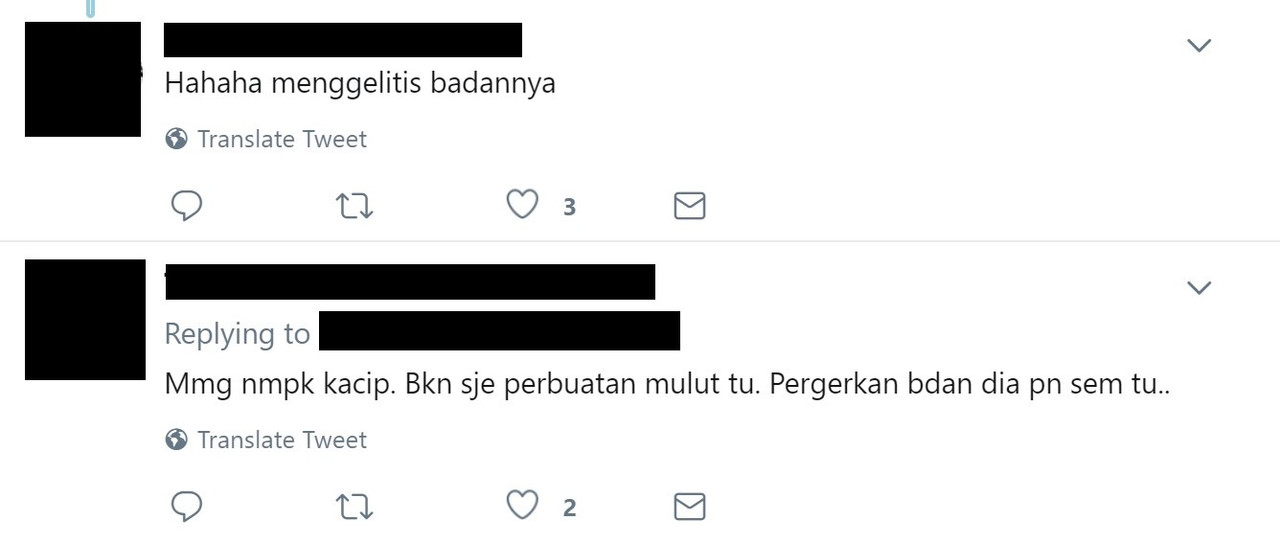
Task: Open the tweet starting 'Mmg nmpk kacip'
Action: point(667,385)
